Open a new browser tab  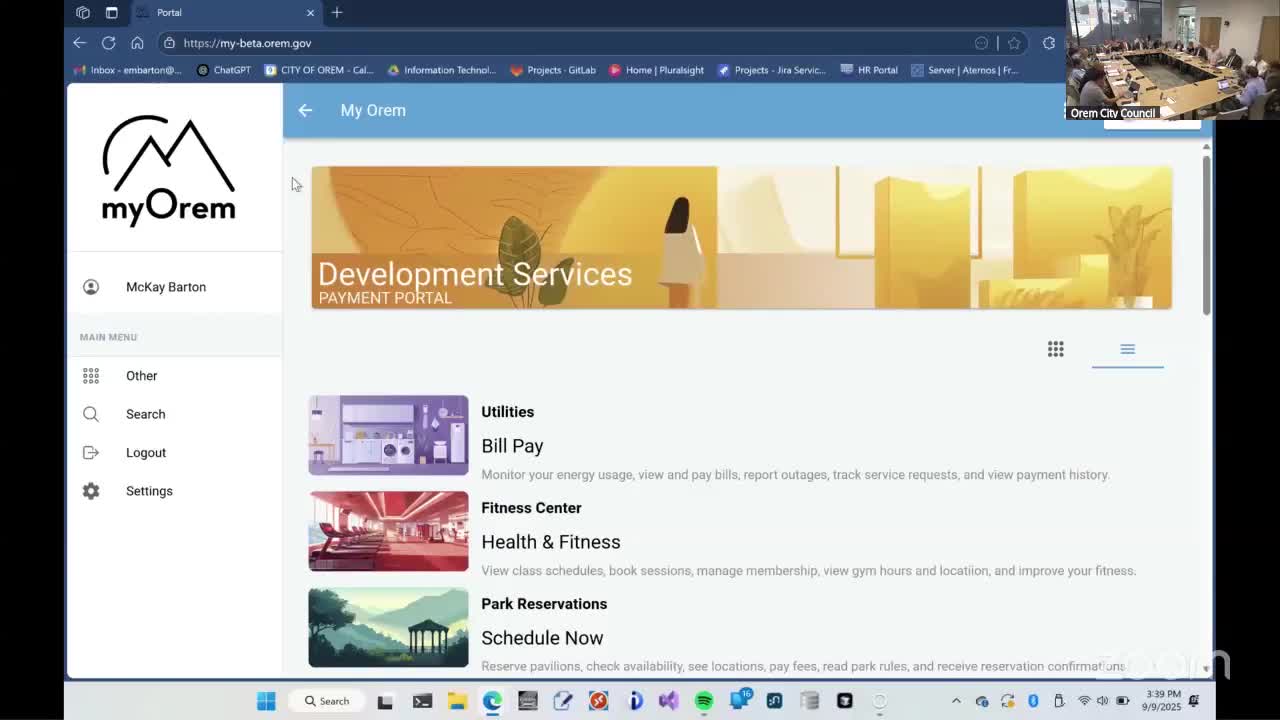pyautogui.click(x=337, y=13)
